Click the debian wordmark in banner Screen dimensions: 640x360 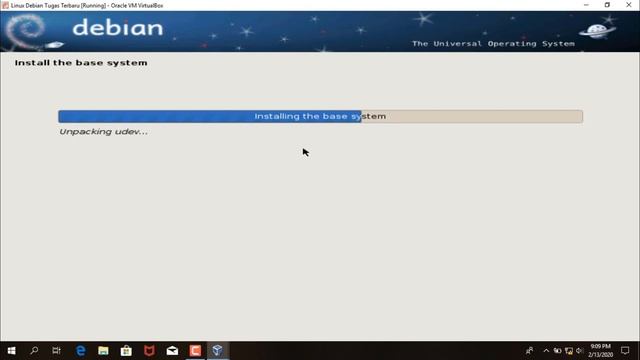coord(118,28)
